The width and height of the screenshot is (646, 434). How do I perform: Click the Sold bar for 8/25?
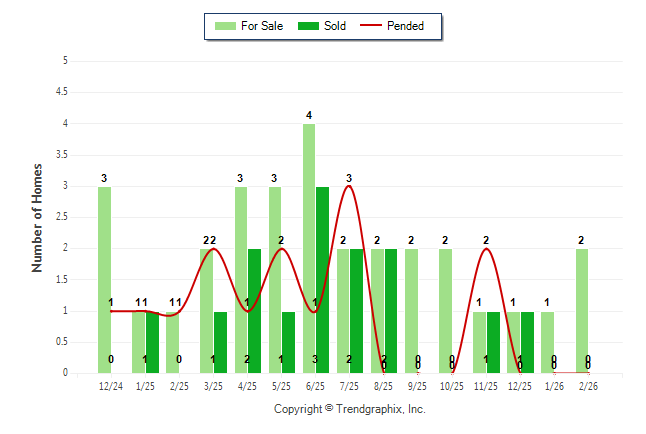(390, 311)
